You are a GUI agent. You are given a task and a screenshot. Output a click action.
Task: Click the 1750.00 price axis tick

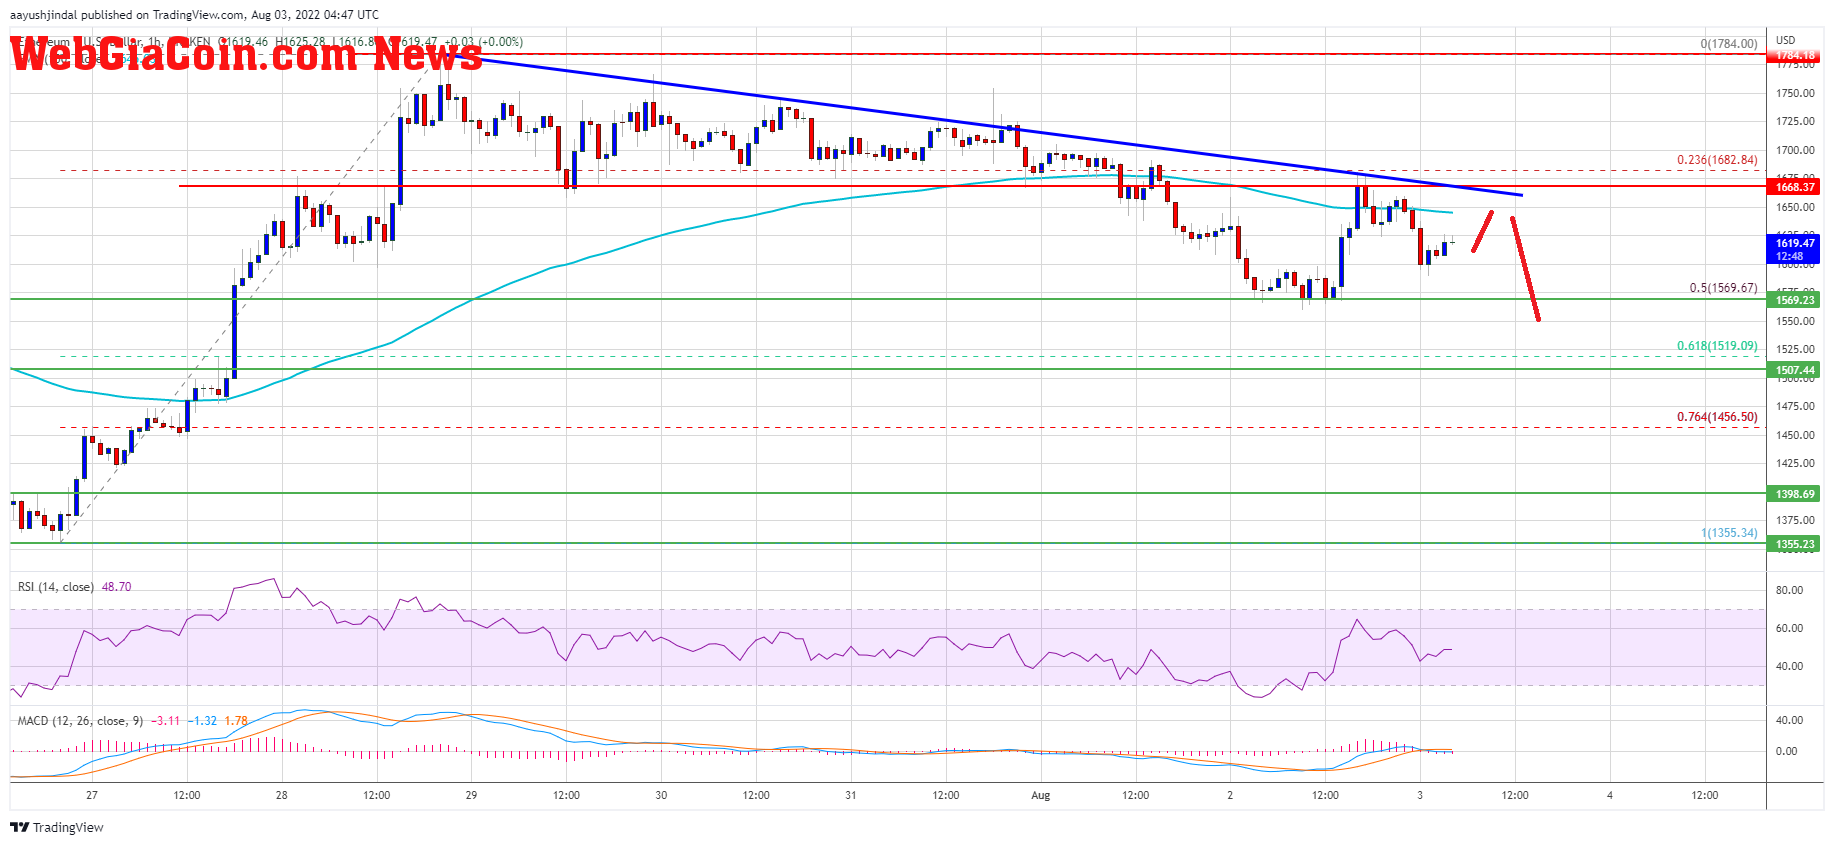(x=1795, y=93)
